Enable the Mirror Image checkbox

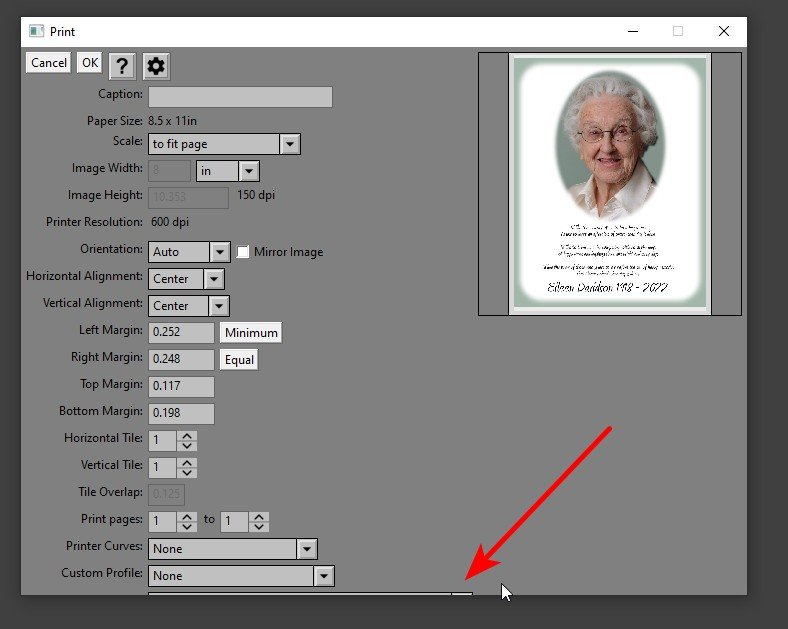243,252
